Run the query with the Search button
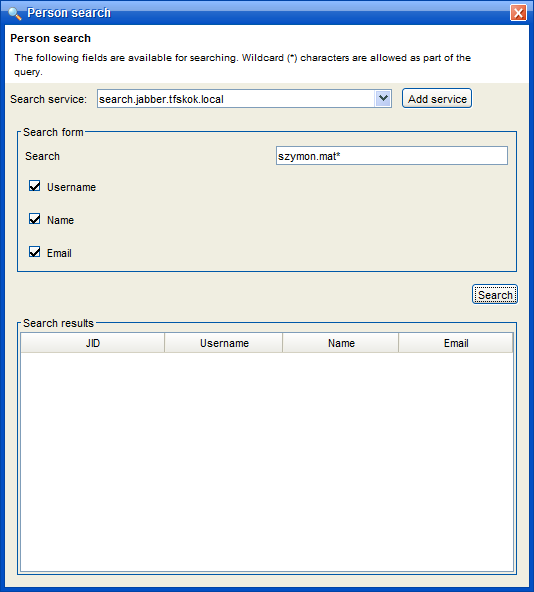Viewport: 534px width, 592px height. click(495, 294)
